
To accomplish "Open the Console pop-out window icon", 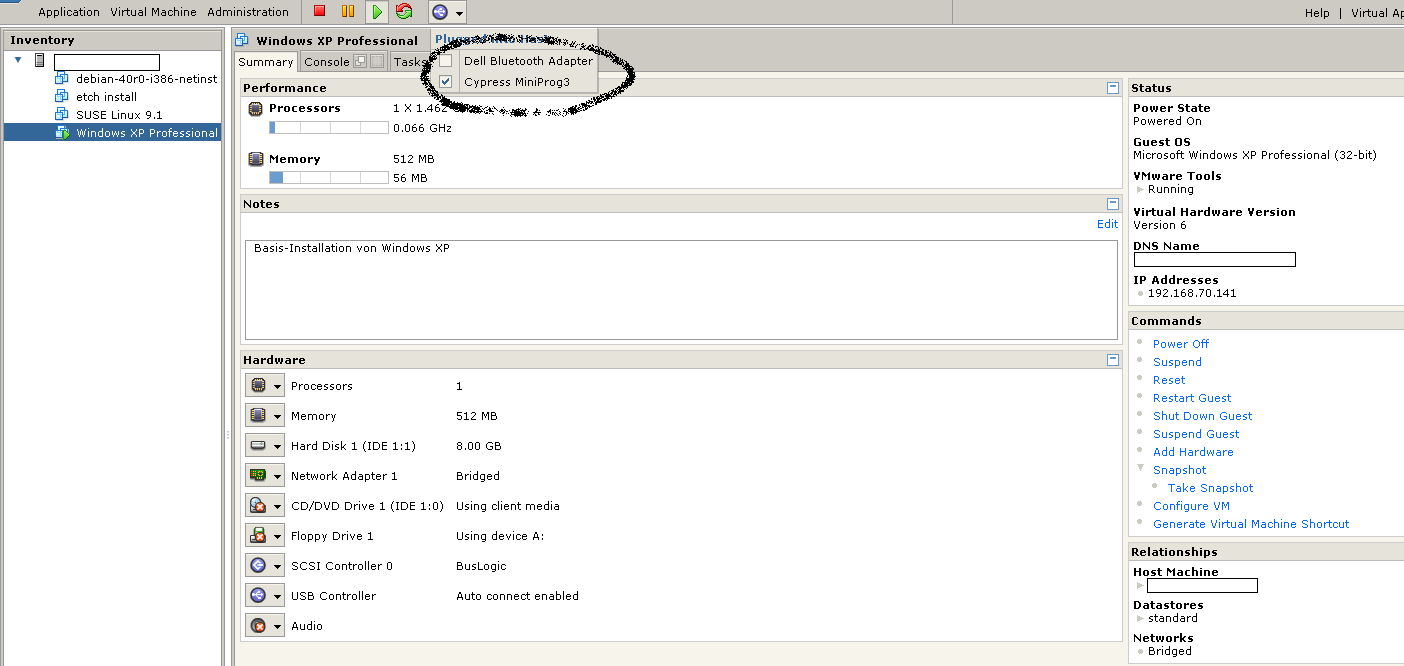I will pyautogui.click(x=360, y=61).
